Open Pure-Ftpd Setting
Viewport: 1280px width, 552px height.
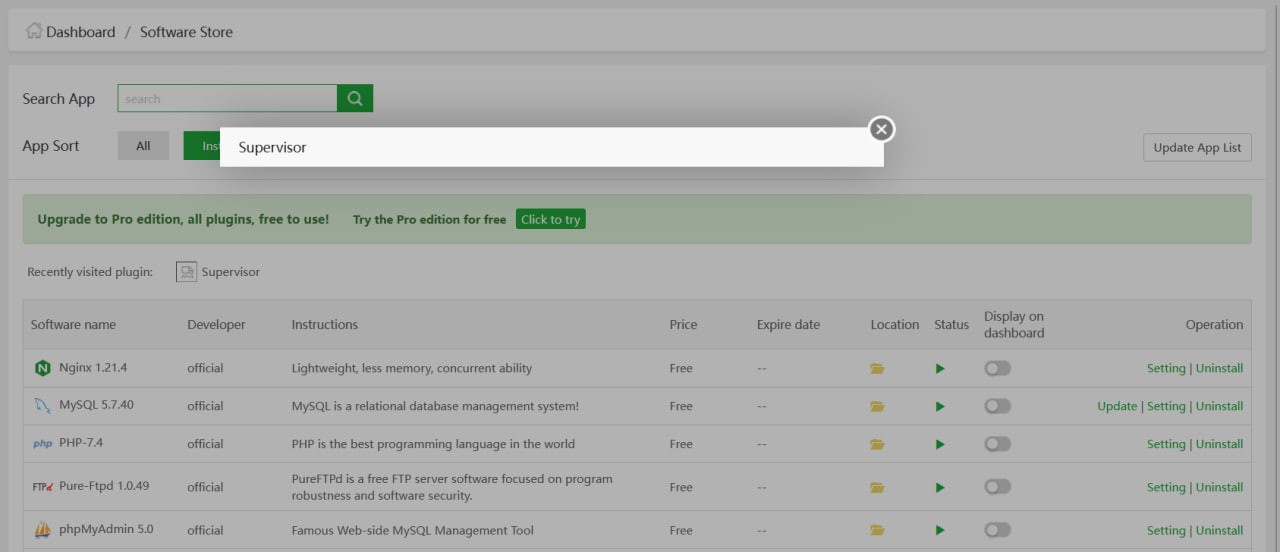[1166, 487]
